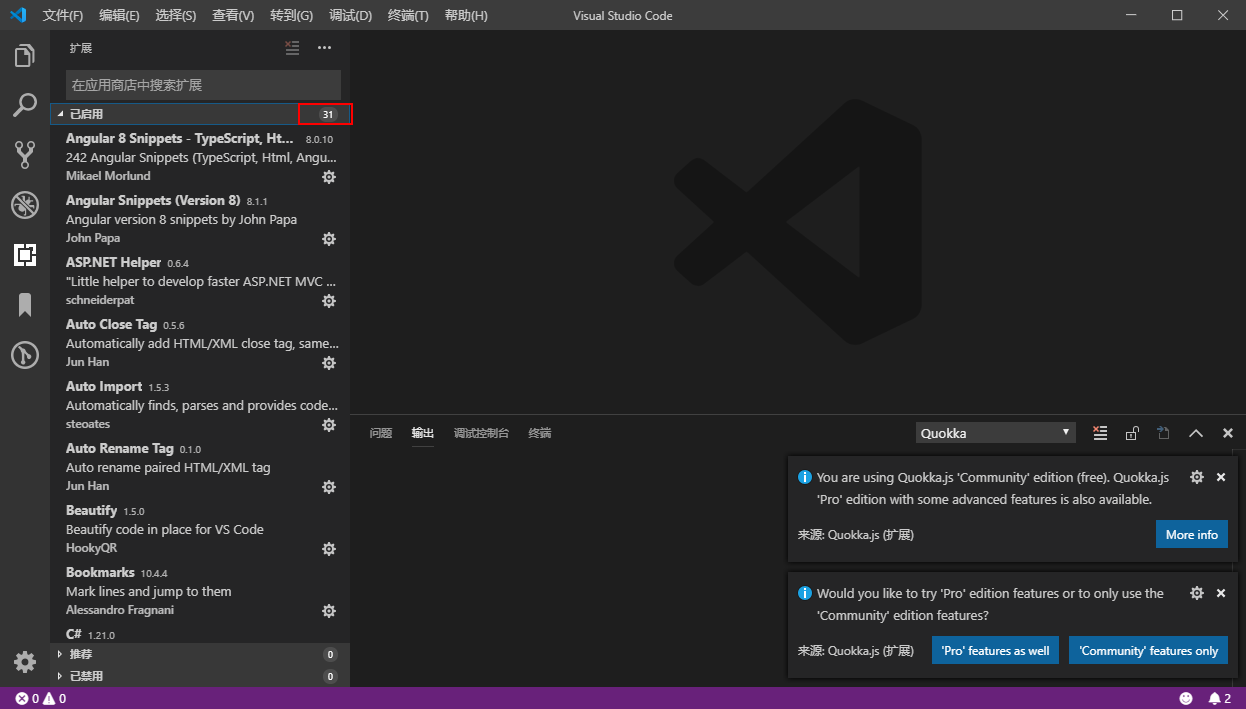Open notifications bell in status bar

pos(1219,698)
